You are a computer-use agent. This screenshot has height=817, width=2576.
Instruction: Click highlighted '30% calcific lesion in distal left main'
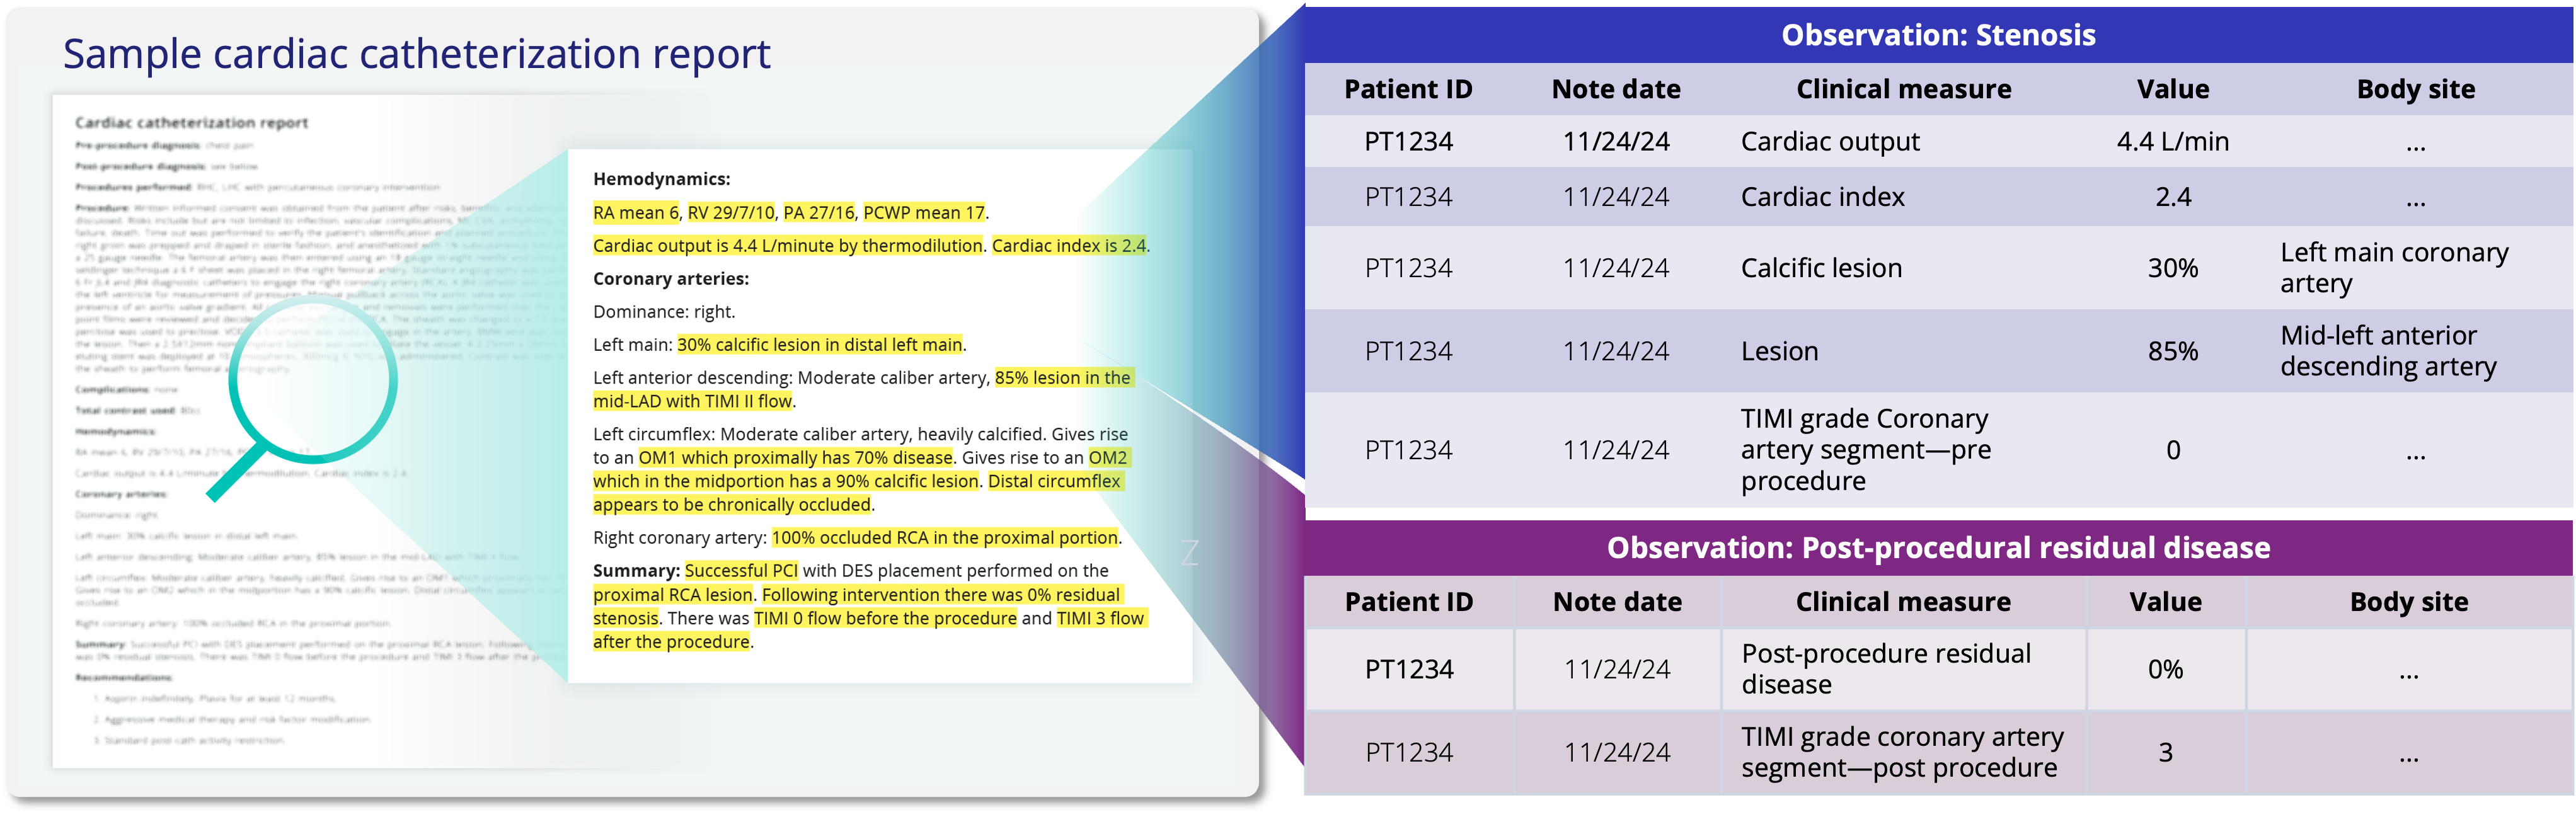[820, 345]
